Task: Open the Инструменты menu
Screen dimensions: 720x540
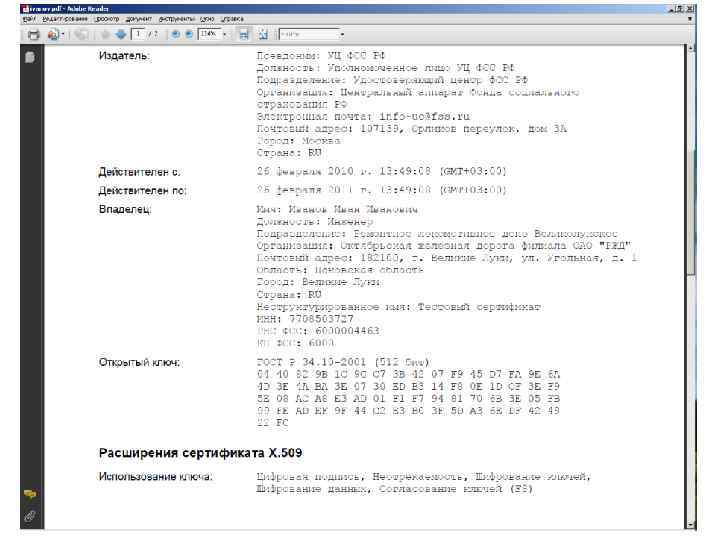Action: click(x=176, y=19)
